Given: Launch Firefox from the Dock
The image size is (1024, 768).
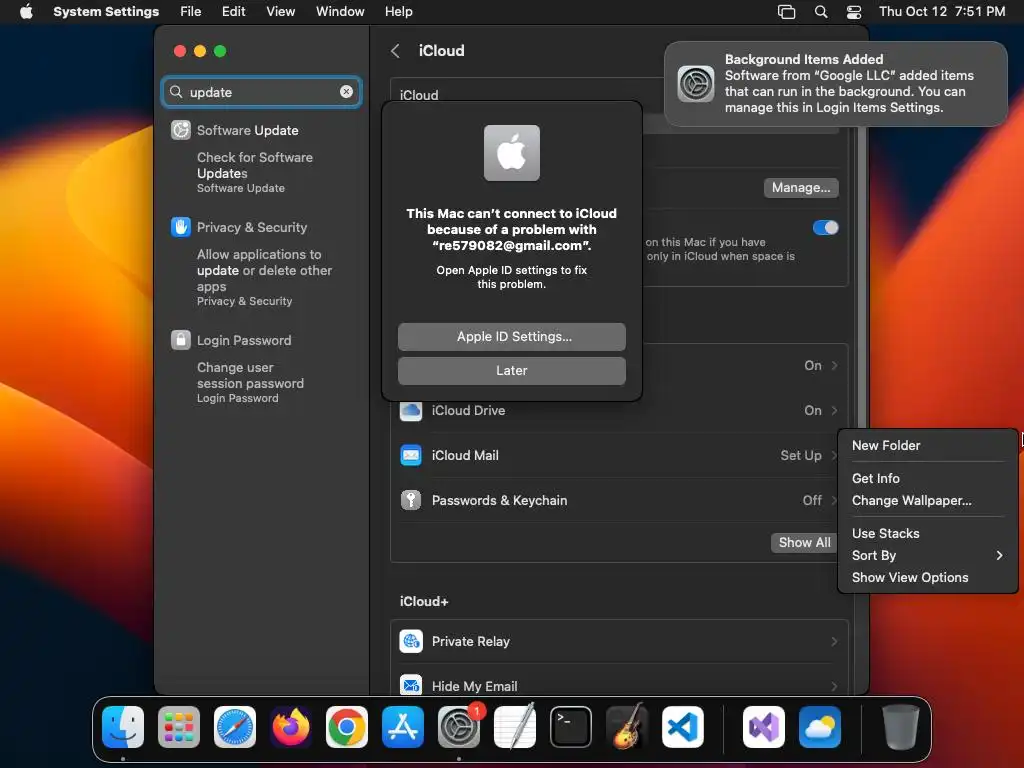Looking at the screenshot, I should pyautogui.click(x=291, y=727).
